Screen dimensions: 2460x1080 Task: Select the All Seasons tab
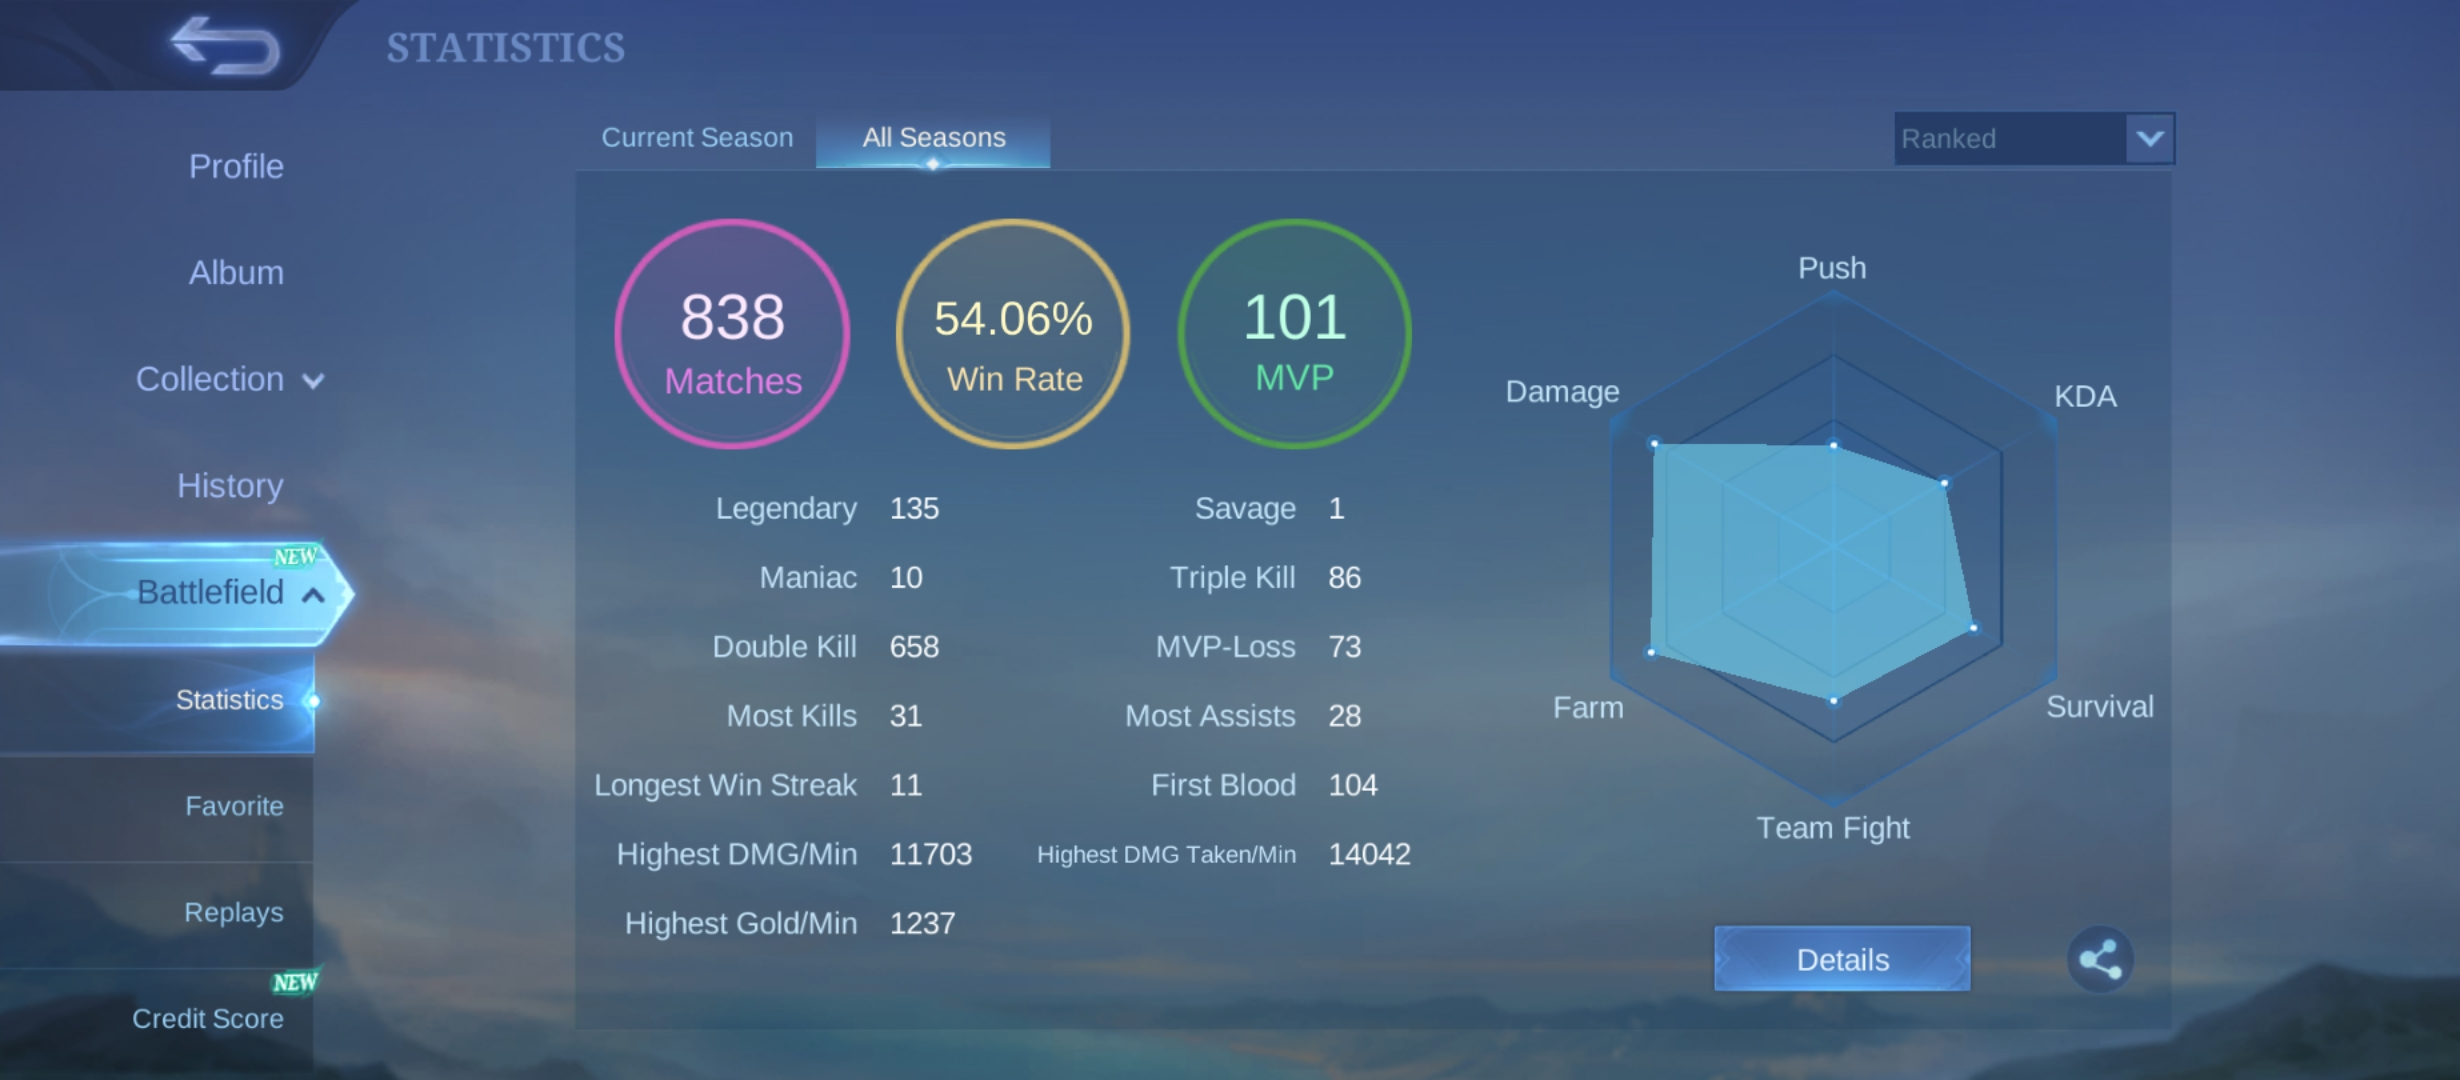pyautogui.click(x=933, y=138)
